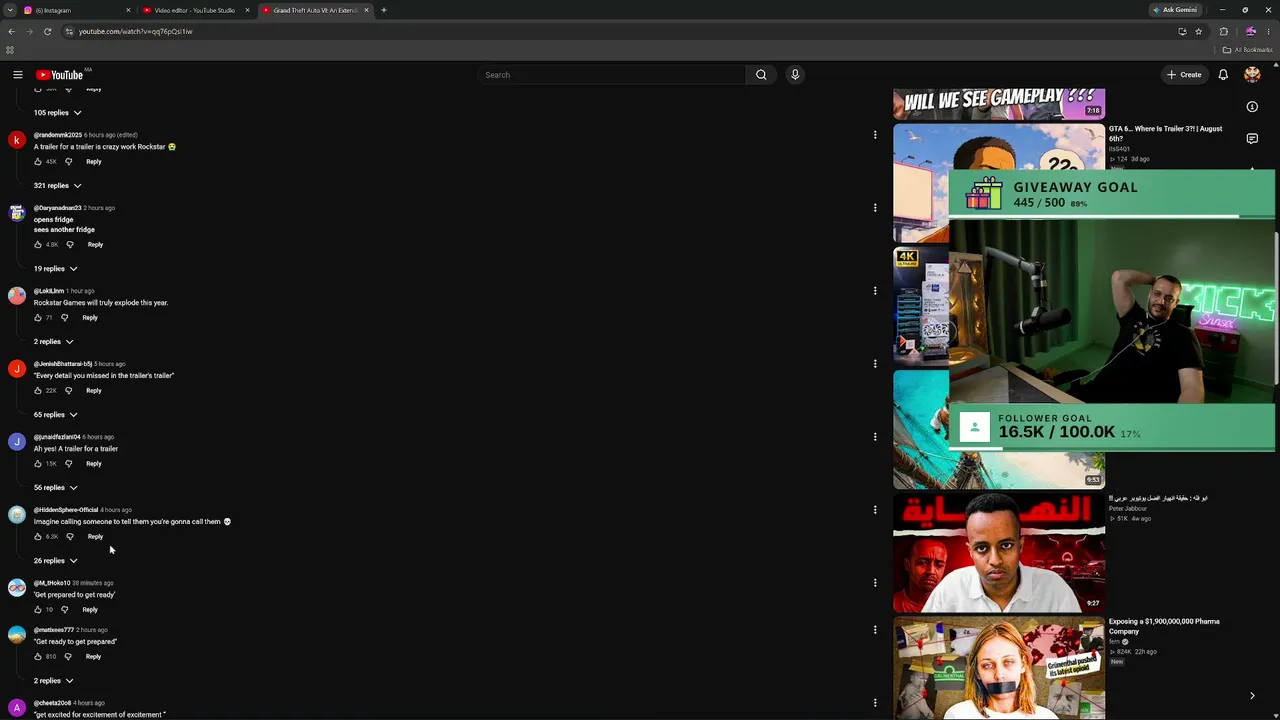Open the YouTube guide hamburger menu
The width and height of the screenshot is (1280, 720).
point(18,75)
